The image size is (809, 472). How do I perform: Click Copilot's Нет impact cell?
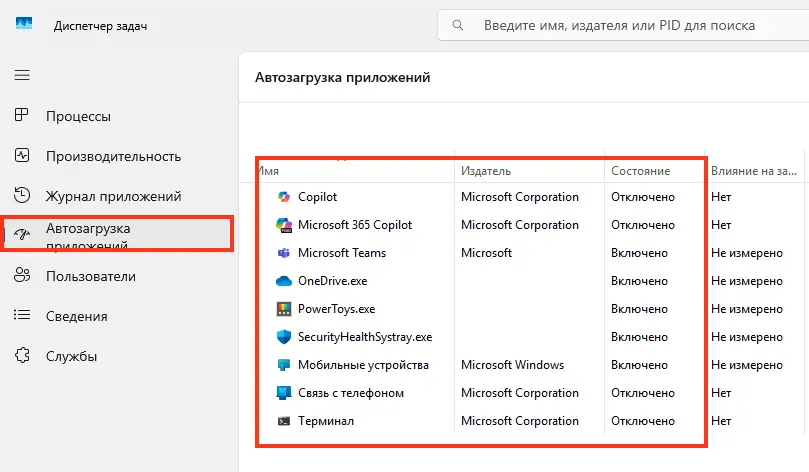(x=721, y=197)
